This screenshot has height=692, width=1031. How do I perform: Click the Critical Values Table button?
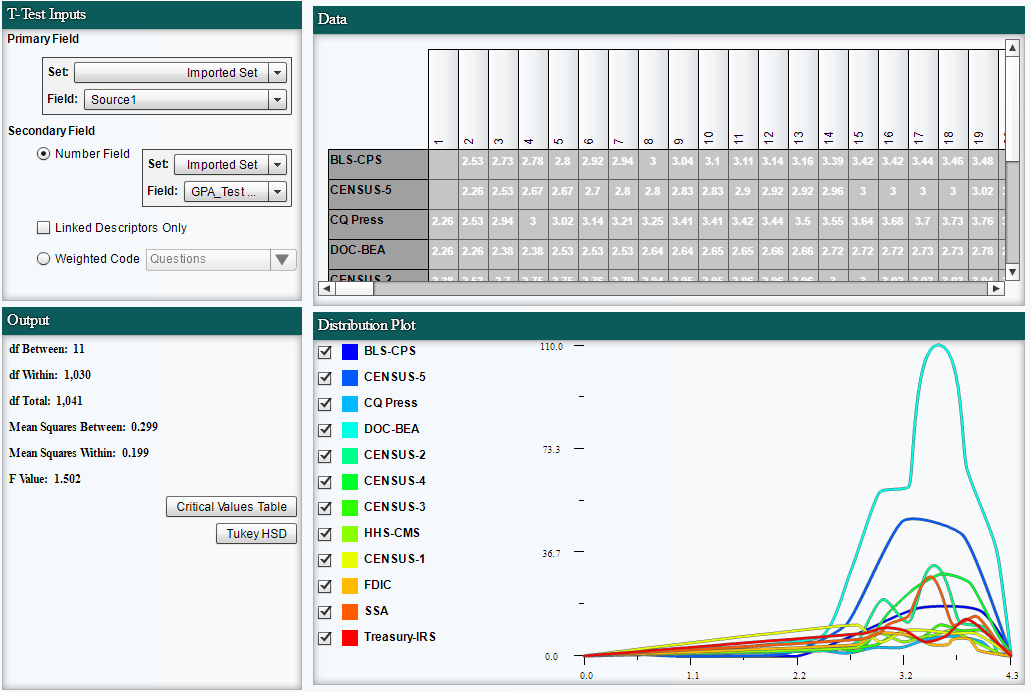(x=231, y=507)
